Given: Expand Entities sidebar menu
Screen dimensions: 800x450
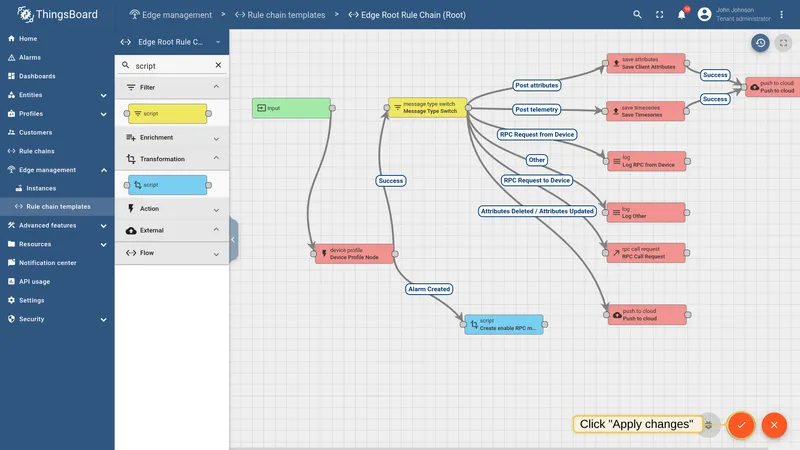Looking at the screenshot, I should (57, 95).
